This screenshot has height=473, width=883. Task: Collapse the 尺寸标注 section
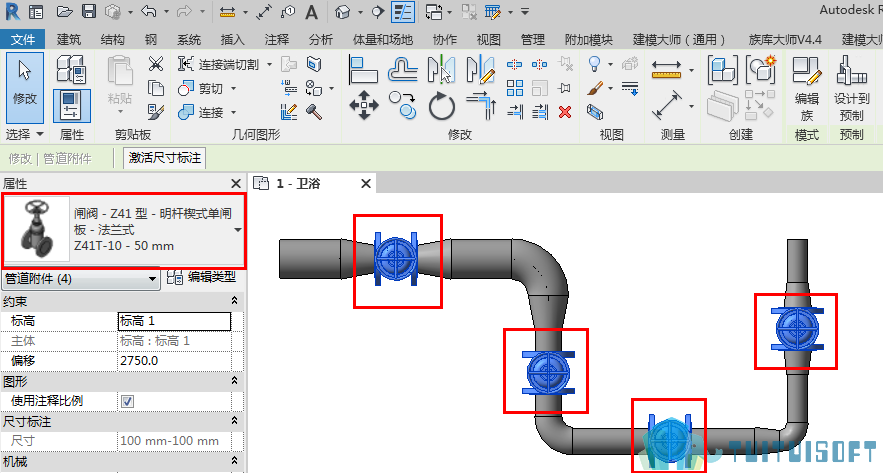click(234, 421)
